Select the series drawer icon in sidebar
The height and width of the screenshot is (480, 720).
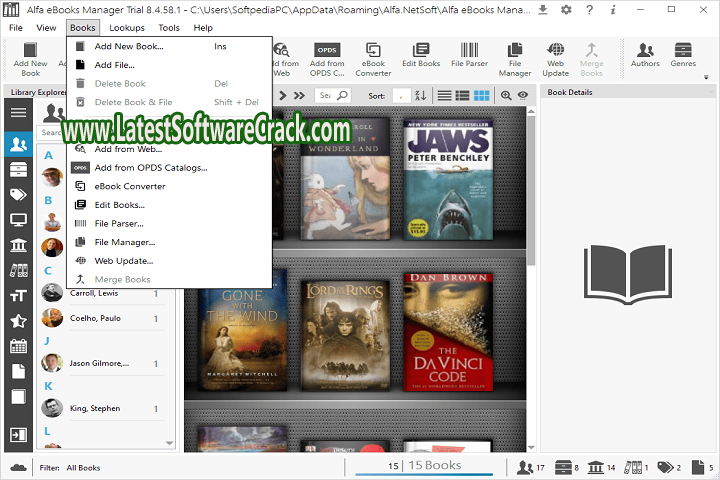click(18, 169)
